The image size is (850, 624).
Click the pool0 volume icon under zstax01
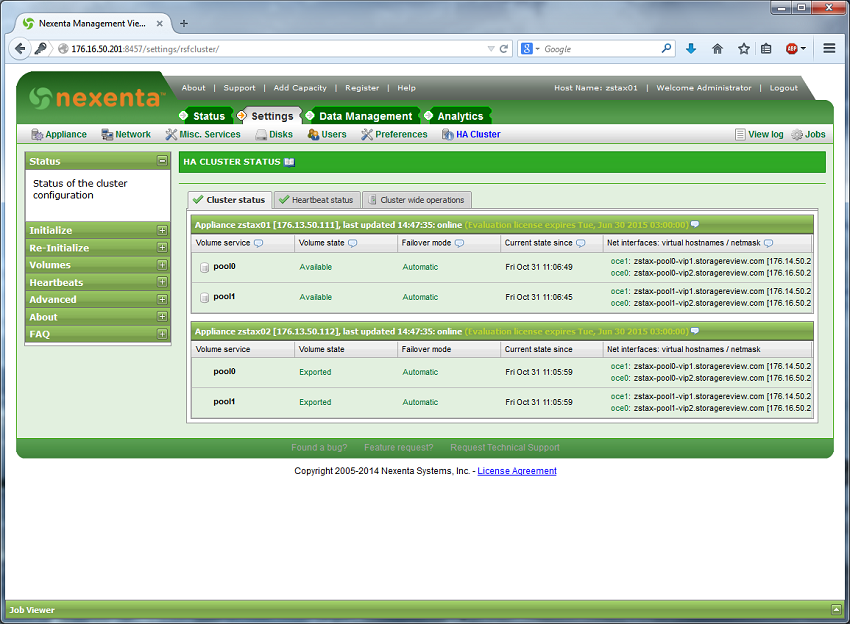tap(204, 267)
